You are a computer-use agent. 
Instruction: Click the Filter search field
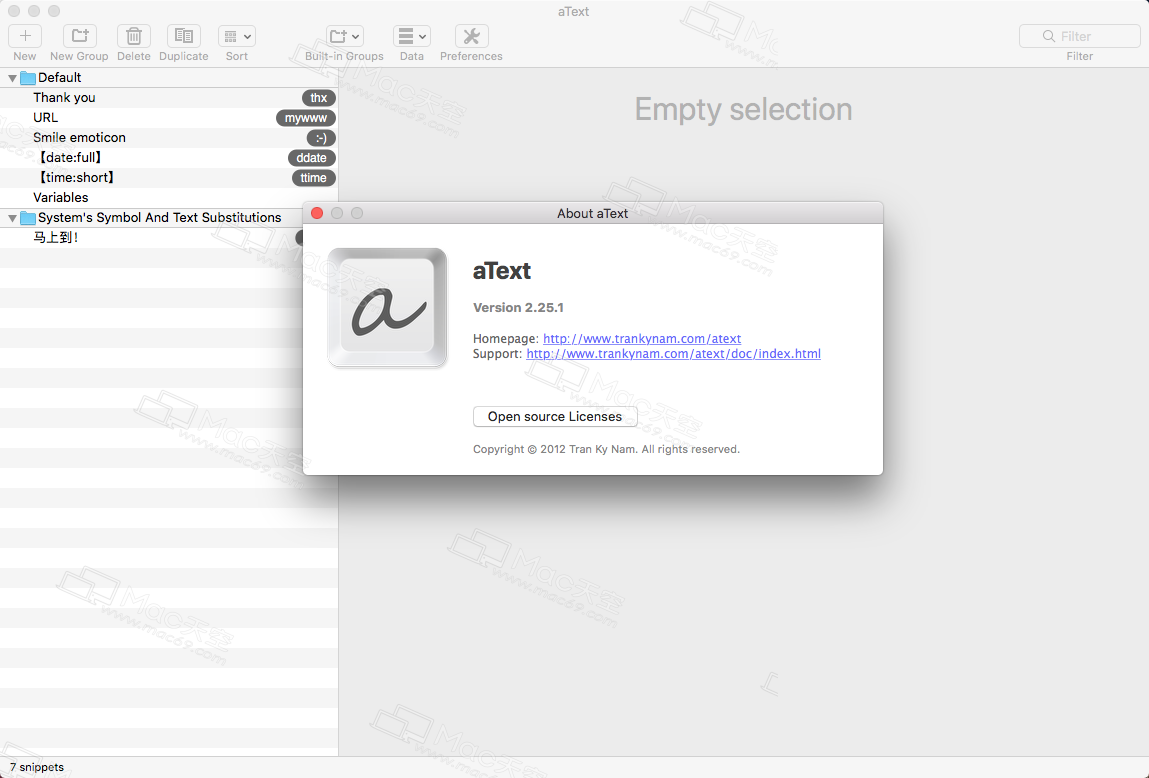pos(1079,36)
